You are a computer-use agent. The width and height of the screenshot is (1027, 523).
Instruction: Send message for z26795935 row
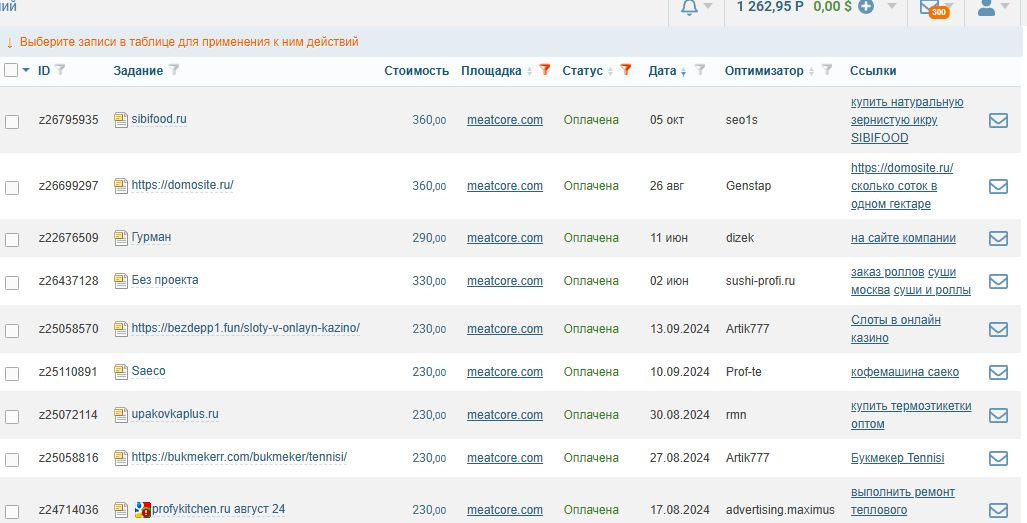click(998, 120)
